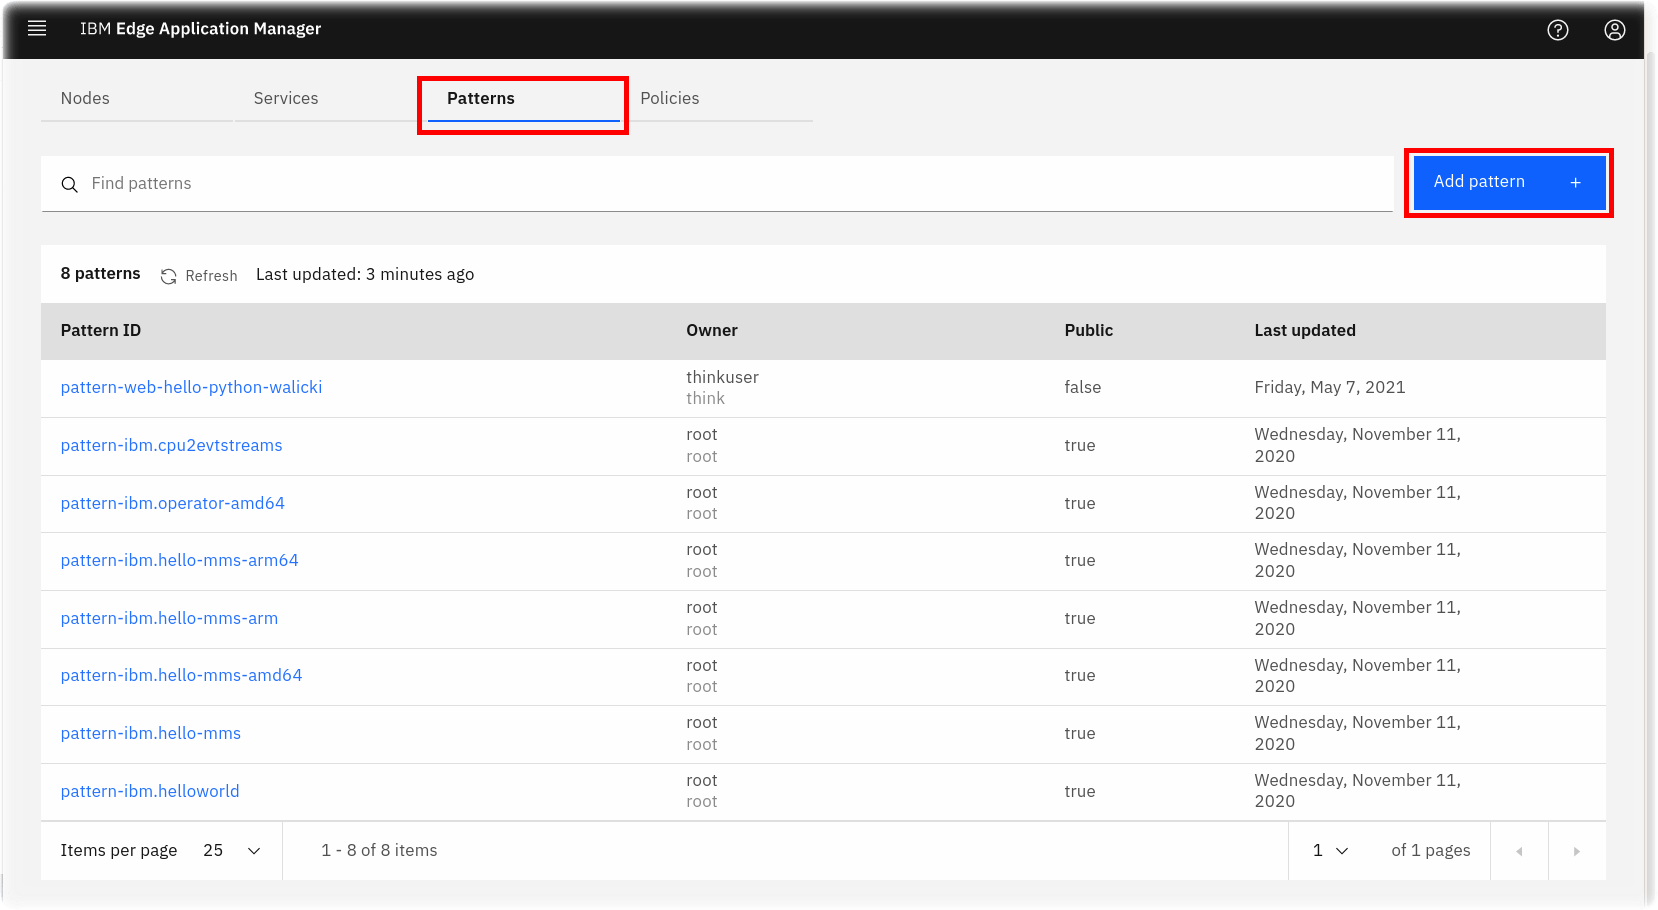Screen dimensions: 1658x910
Task: Click the IBM Edge Application Manager title
Action: pos(200,29)
